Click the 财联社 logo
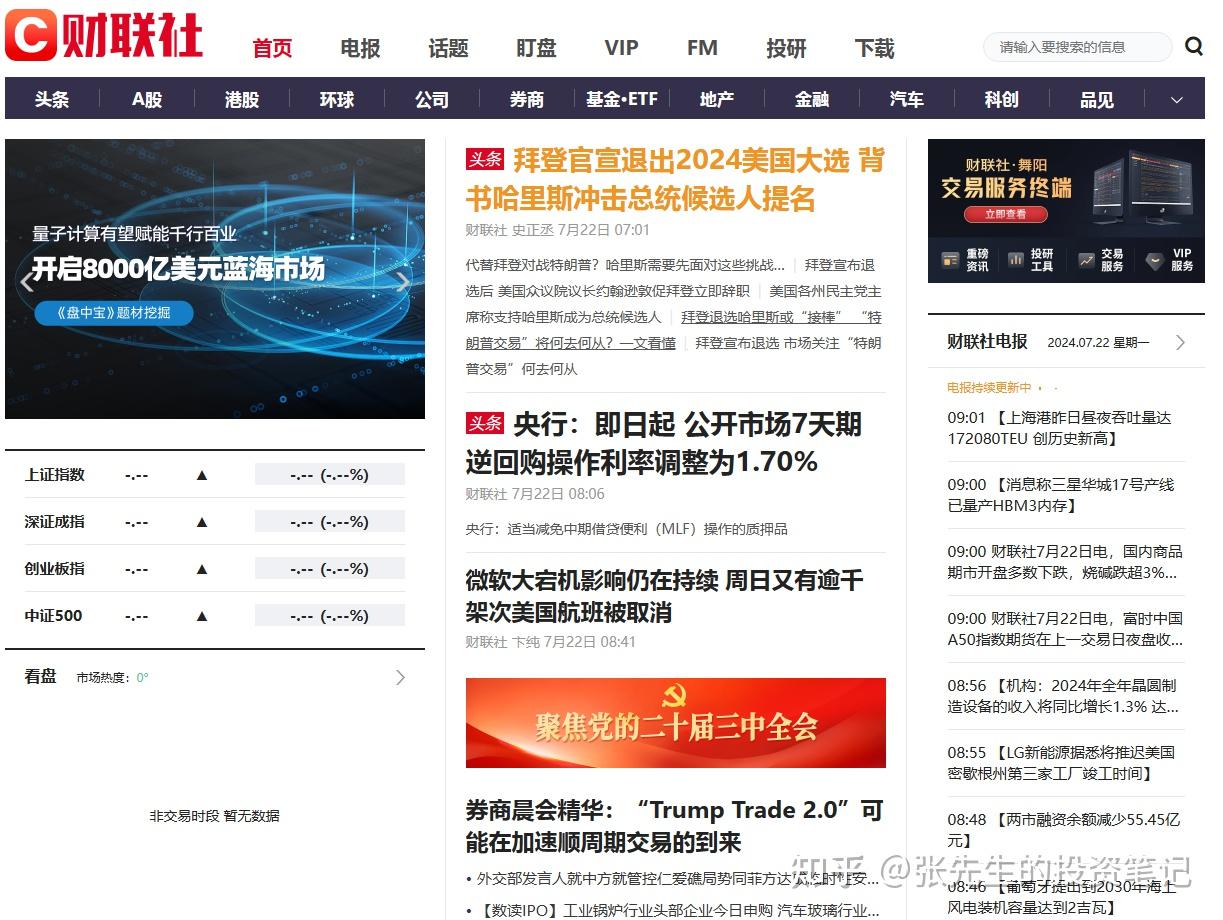This screenshot has height=920, width=1223. pos(104,37)
